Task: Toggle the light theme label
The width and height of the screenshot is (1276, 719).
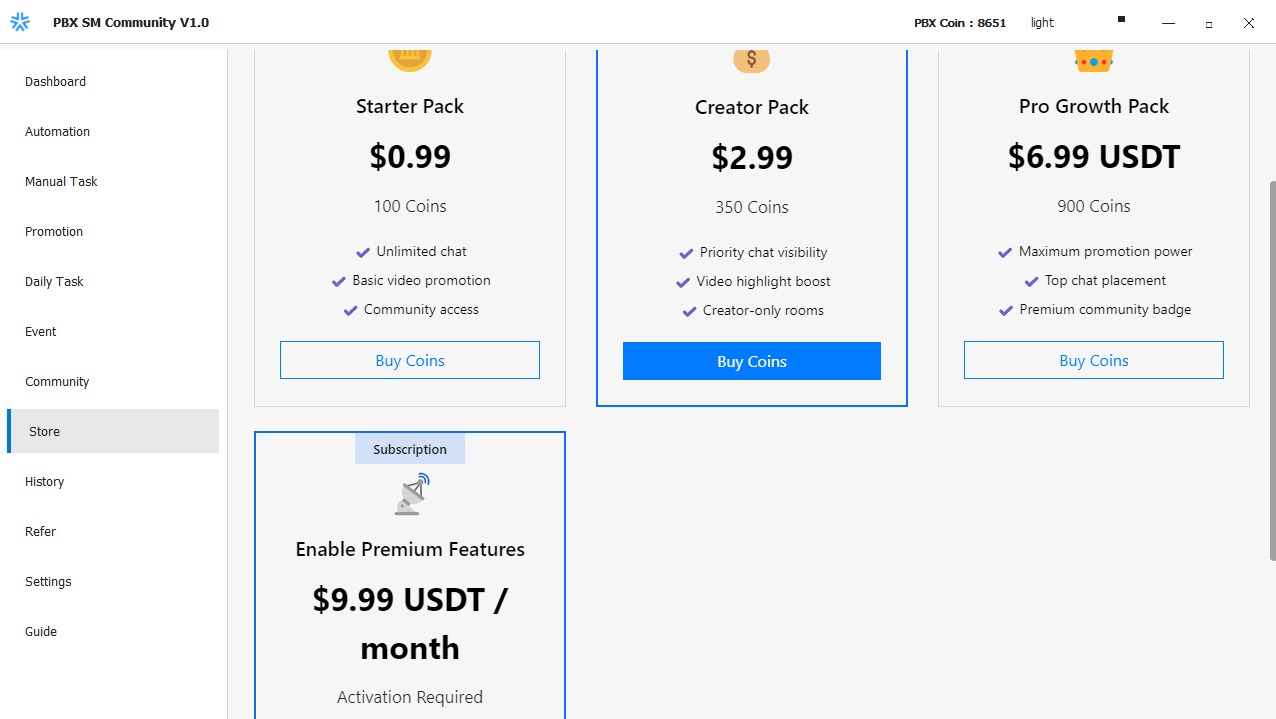Action: point(1042,23)
